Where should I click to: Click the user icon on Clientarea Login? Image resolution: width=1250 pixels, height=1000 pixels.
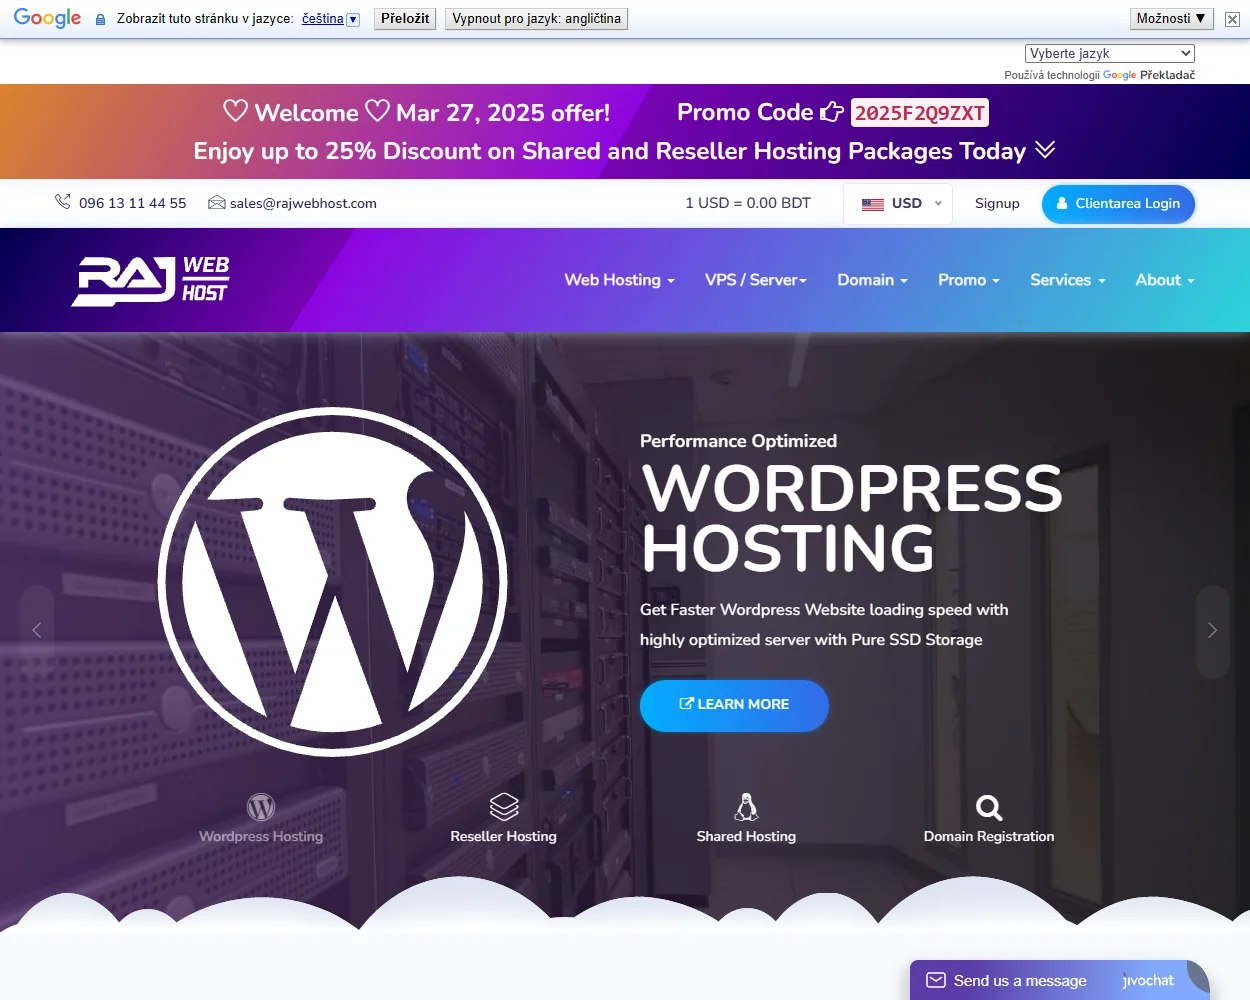[1061, 204]
